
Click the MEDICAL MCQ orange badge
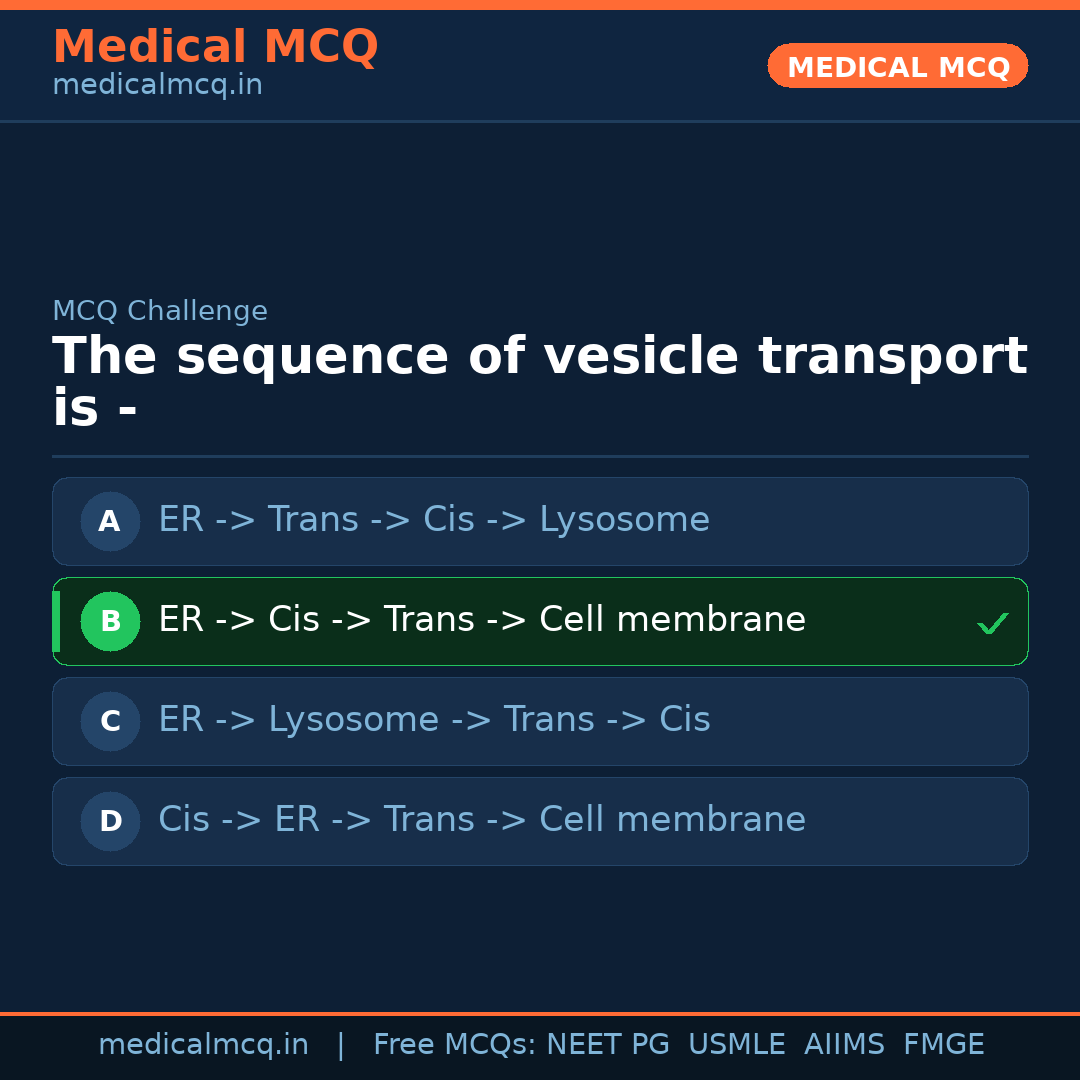tap(897, 66)
